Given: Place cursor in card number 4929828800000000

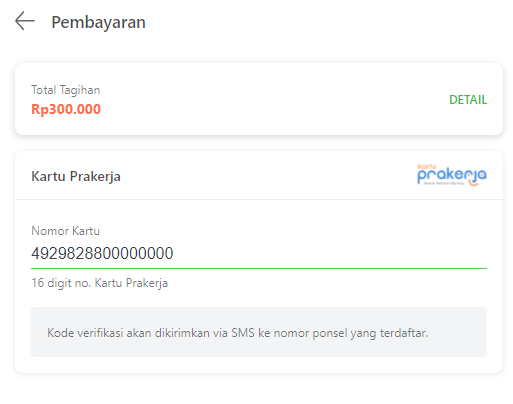Looking at the screenshot, I should (102, 253).
